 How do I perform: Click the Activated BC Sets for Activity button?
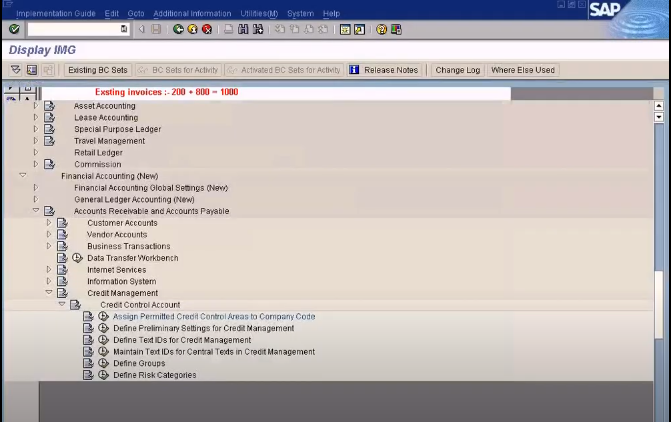(284, 70)
